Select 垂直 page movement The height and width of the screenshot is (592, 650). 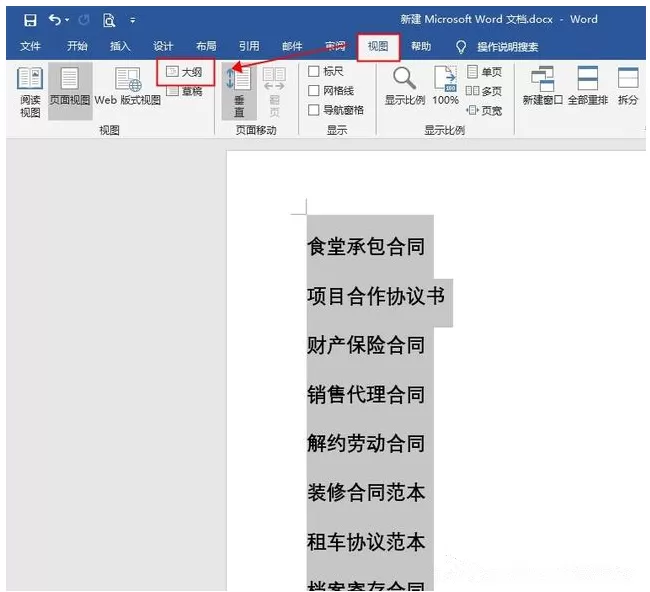(239, 92)
